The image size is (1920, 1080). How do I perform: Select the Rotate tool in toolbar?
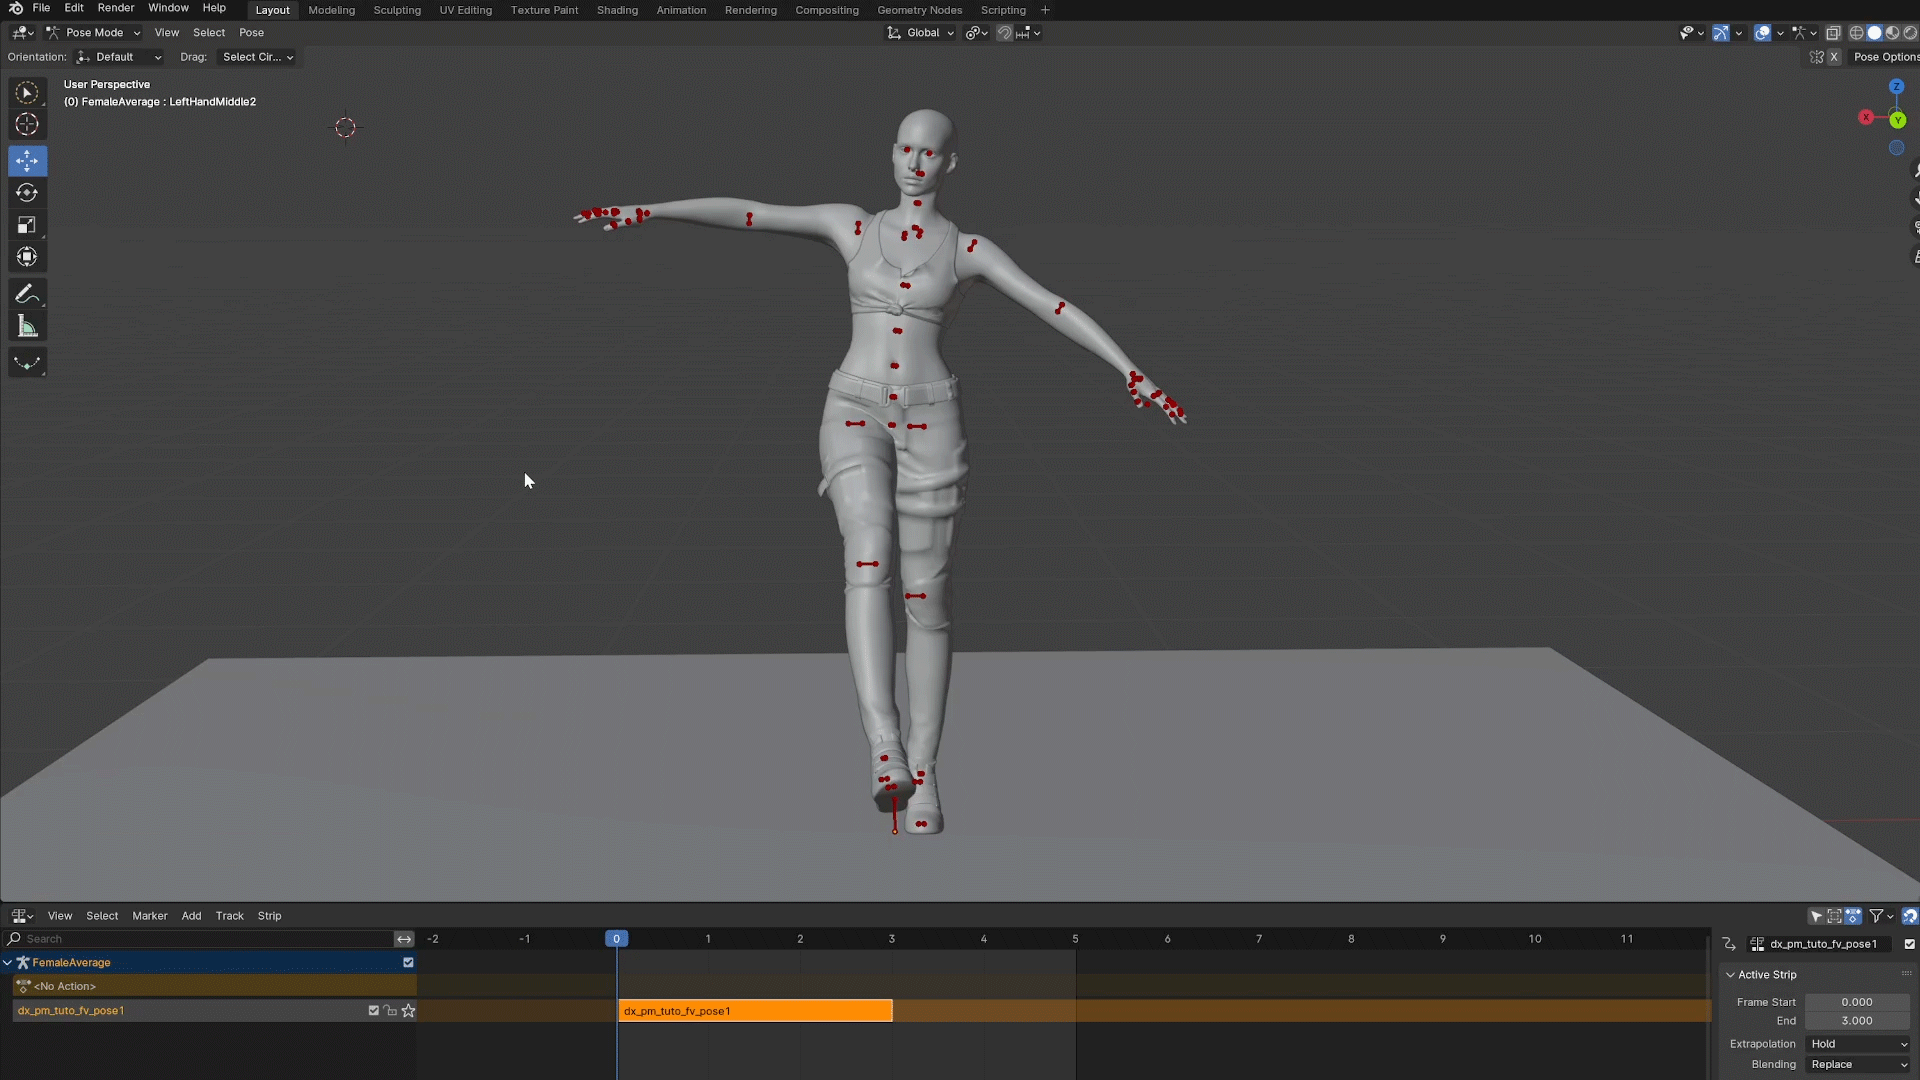(x=27, y=193)
